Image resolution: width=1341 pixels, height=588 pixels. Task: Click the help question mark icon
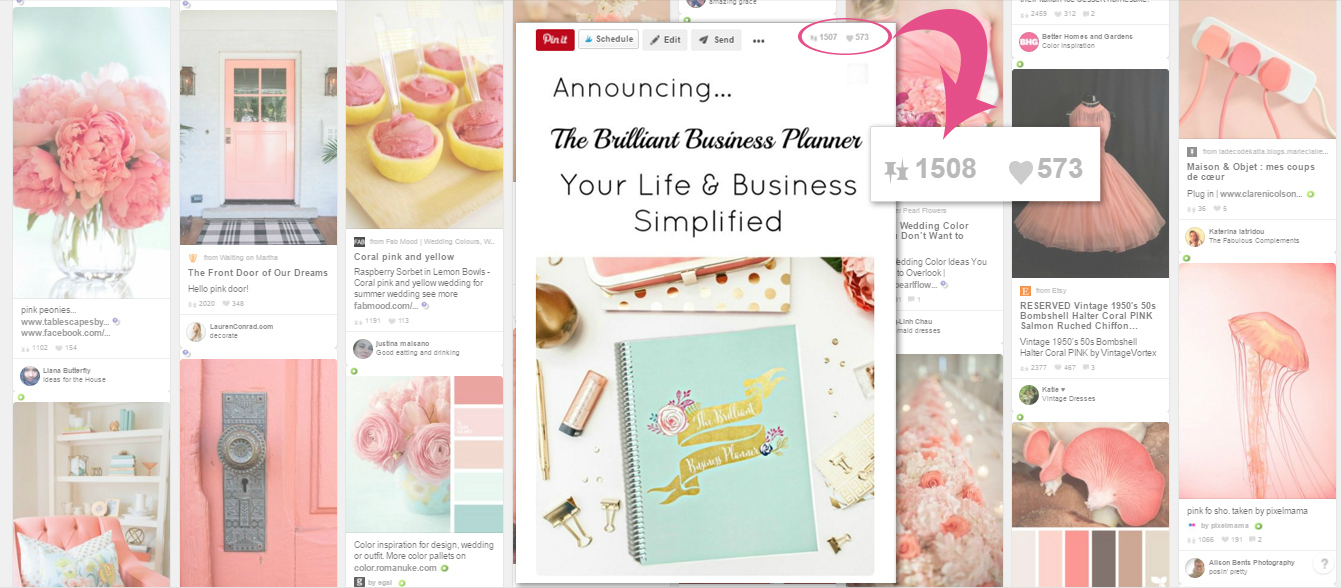click(x=1323, y=563)
